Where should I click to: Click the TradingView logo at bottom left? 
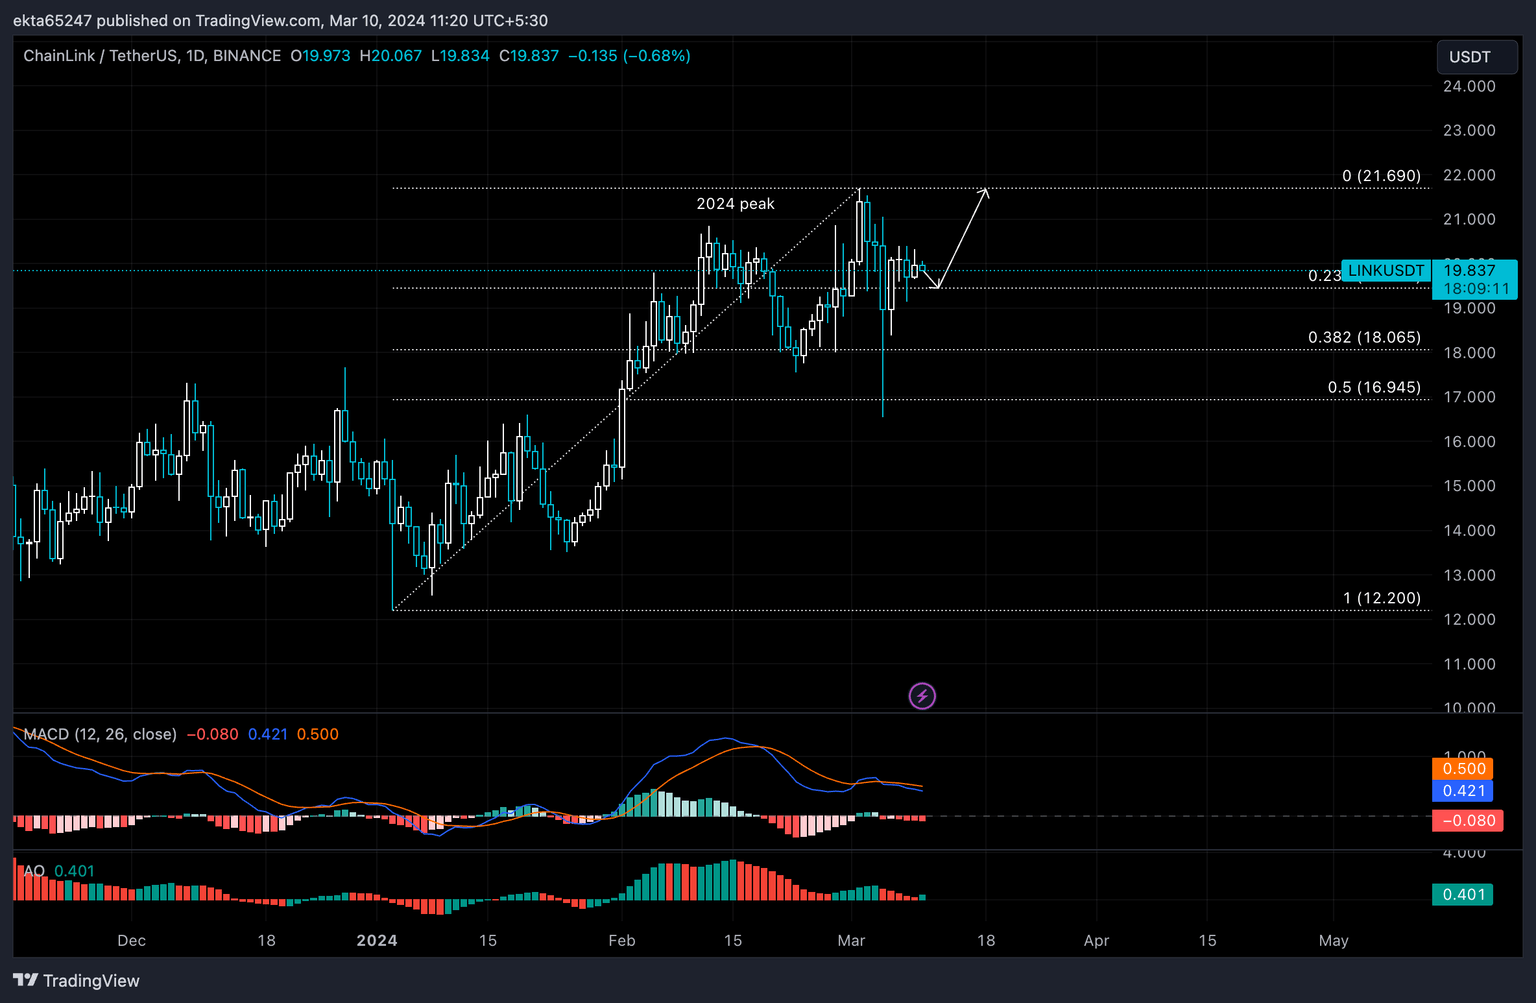click(x=76, y=980)
